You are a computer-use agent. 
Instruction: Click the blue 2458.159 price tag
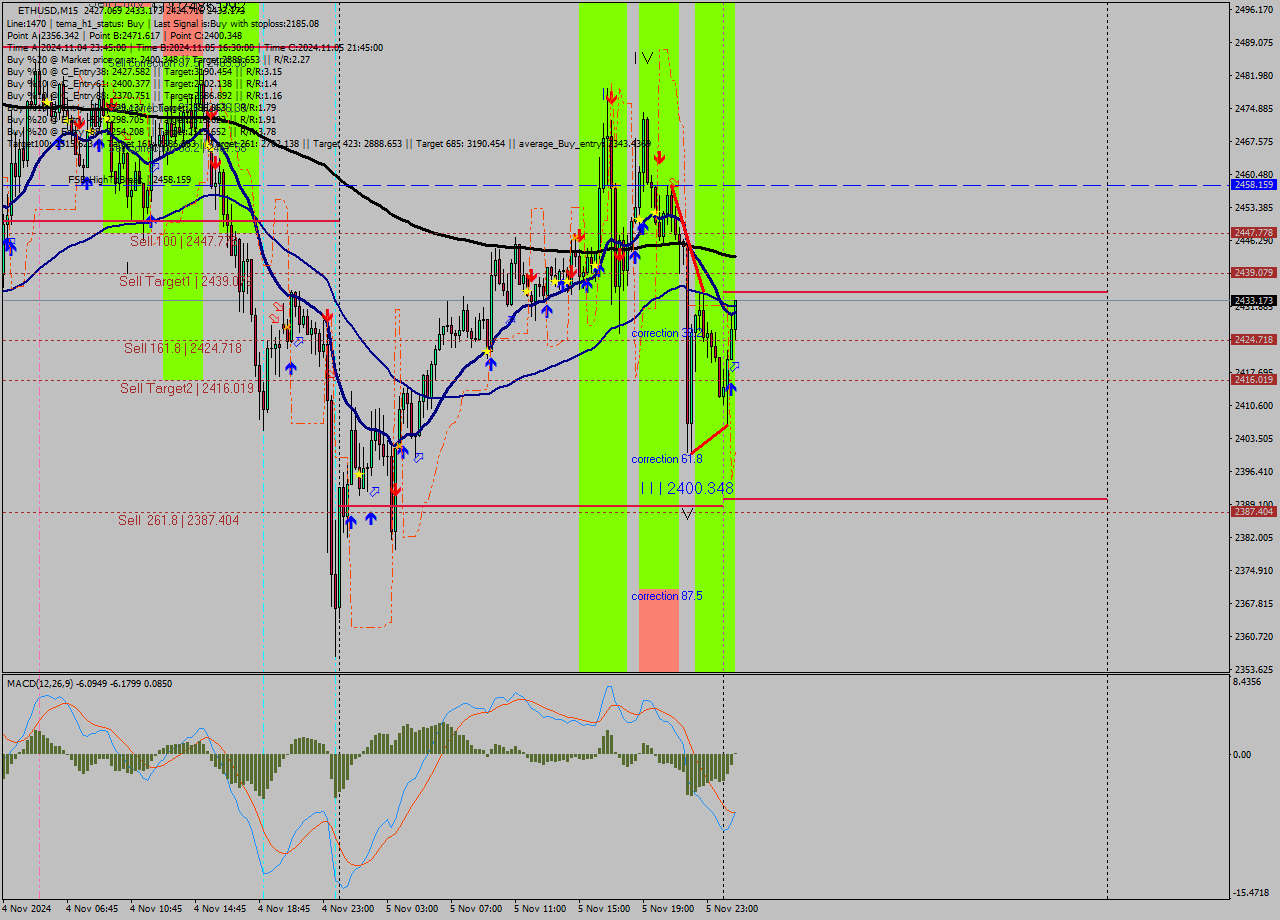(x=1254, y=185)
